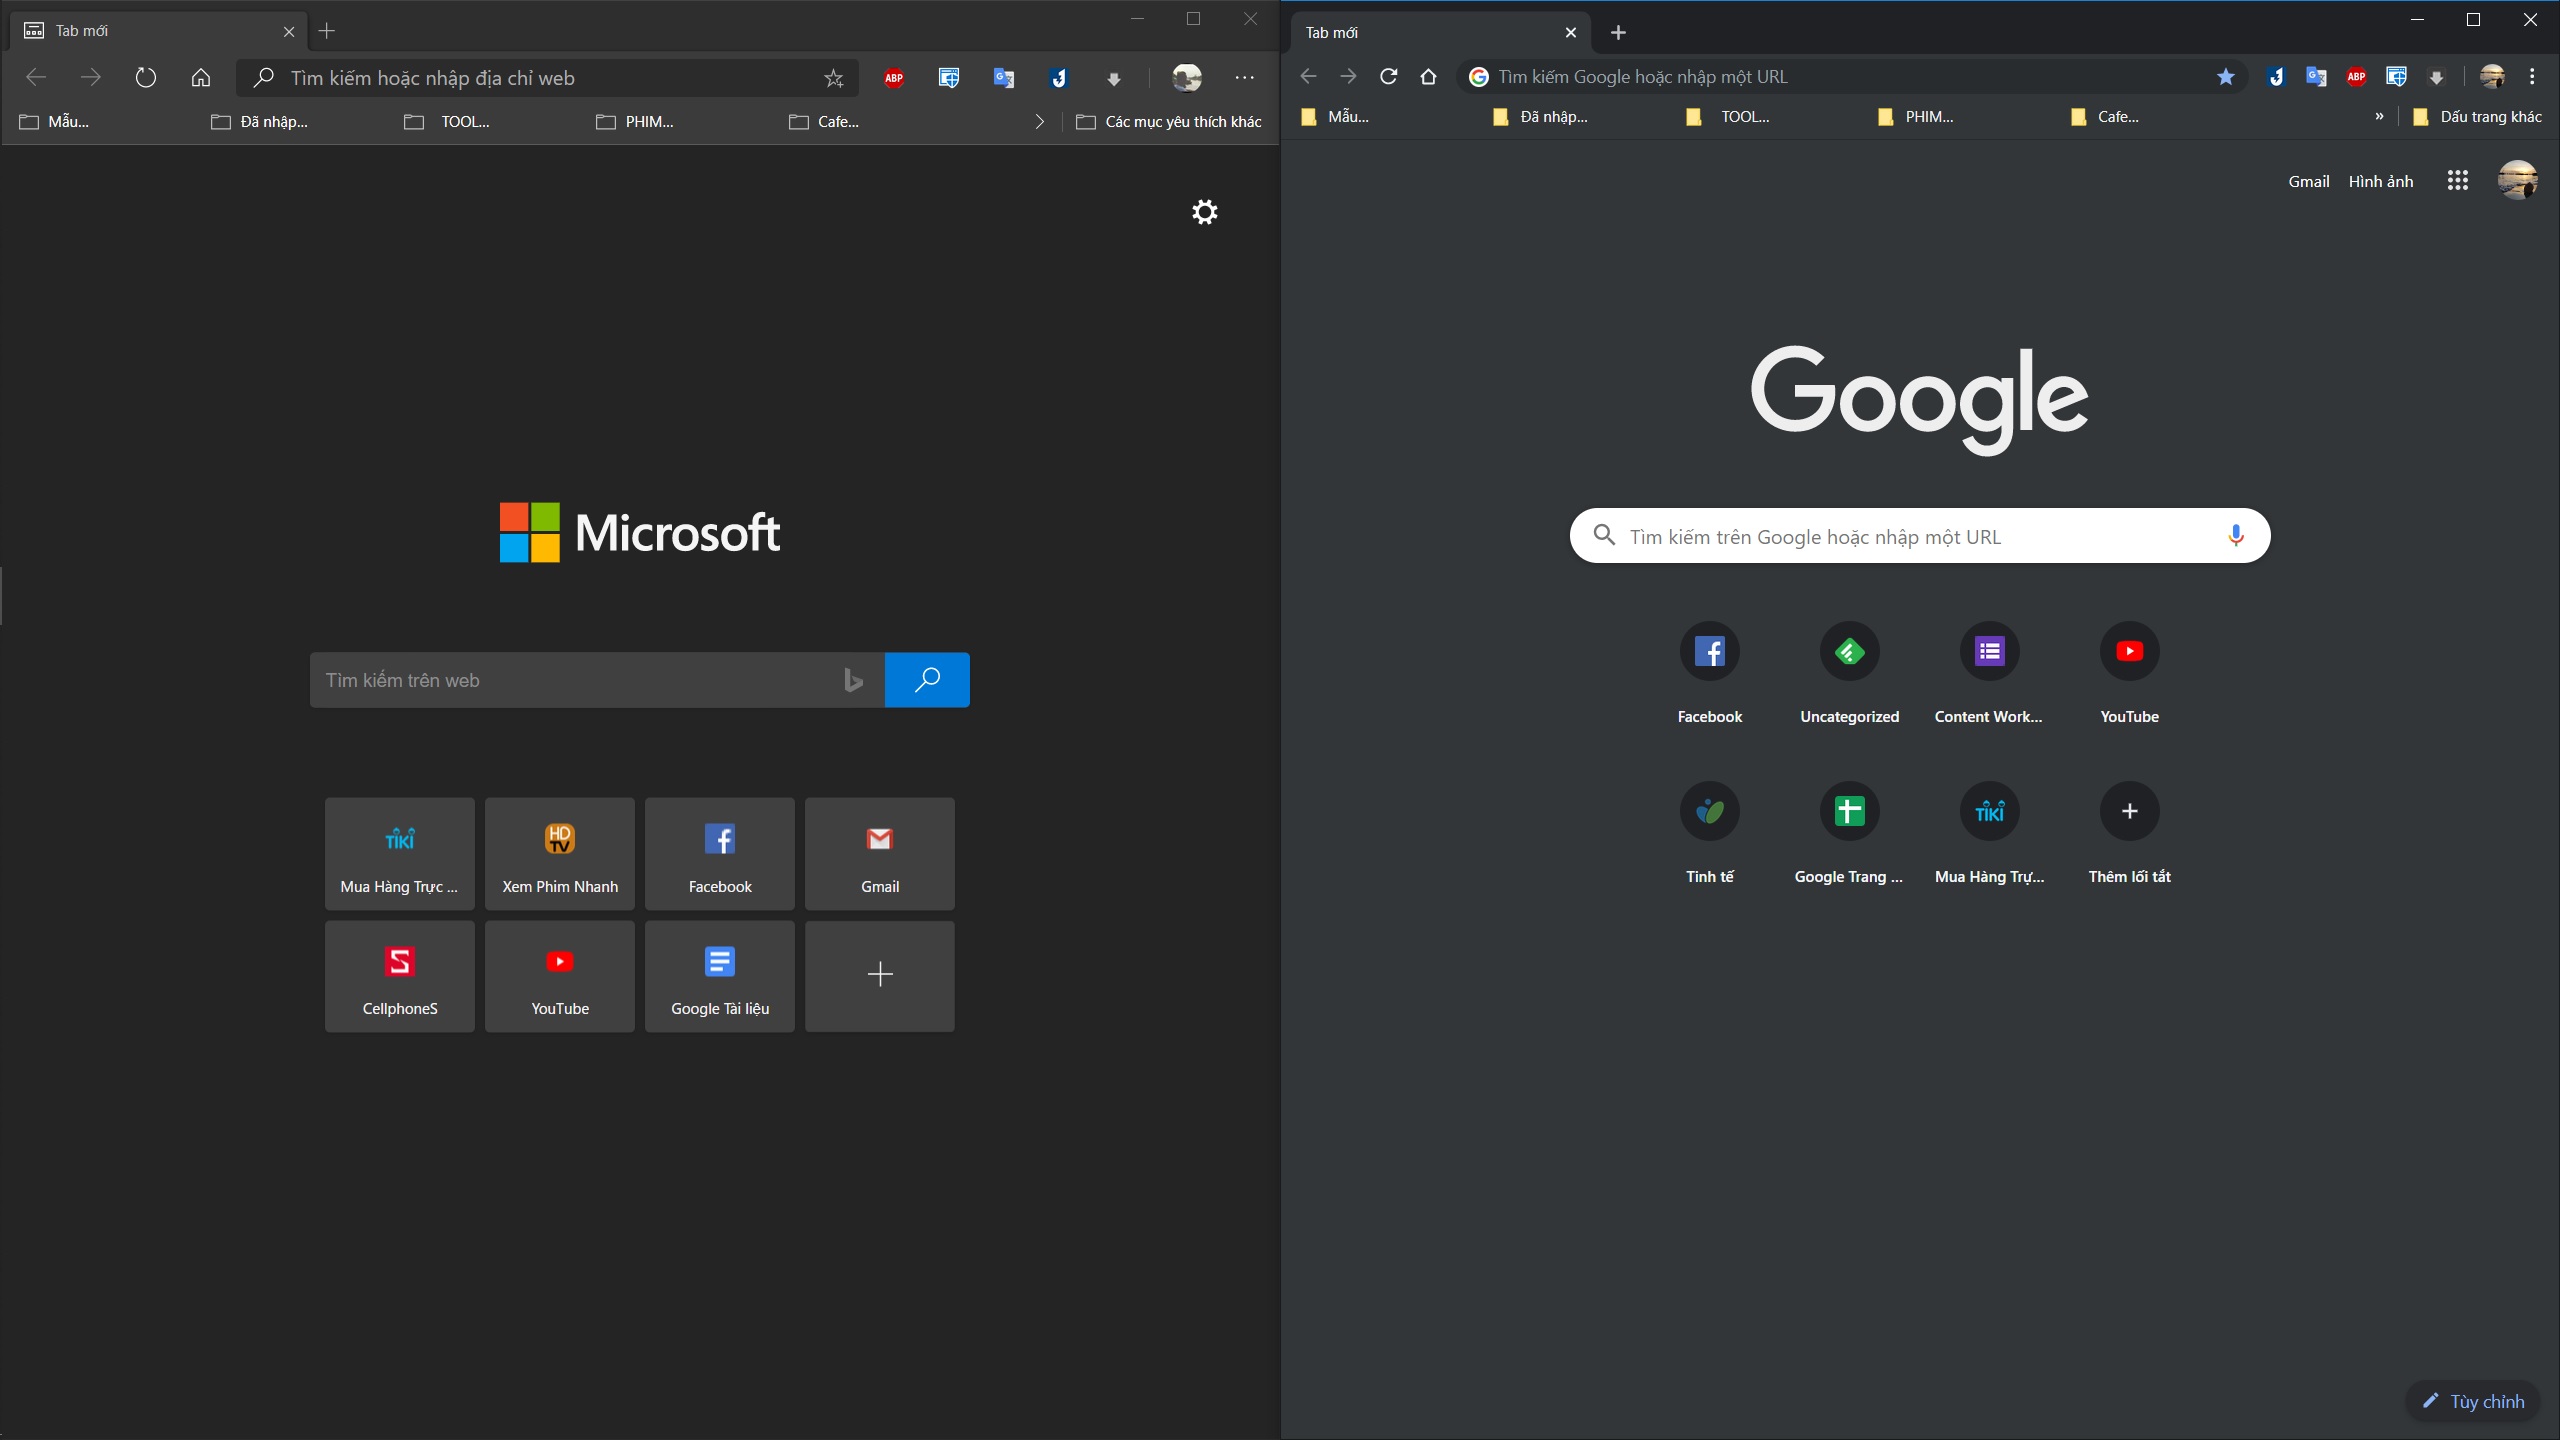Screen dimensions: 2560x1440
Task: Open the 'Đã nhập...' favorites folder in Edge
Action: [260, 122]
